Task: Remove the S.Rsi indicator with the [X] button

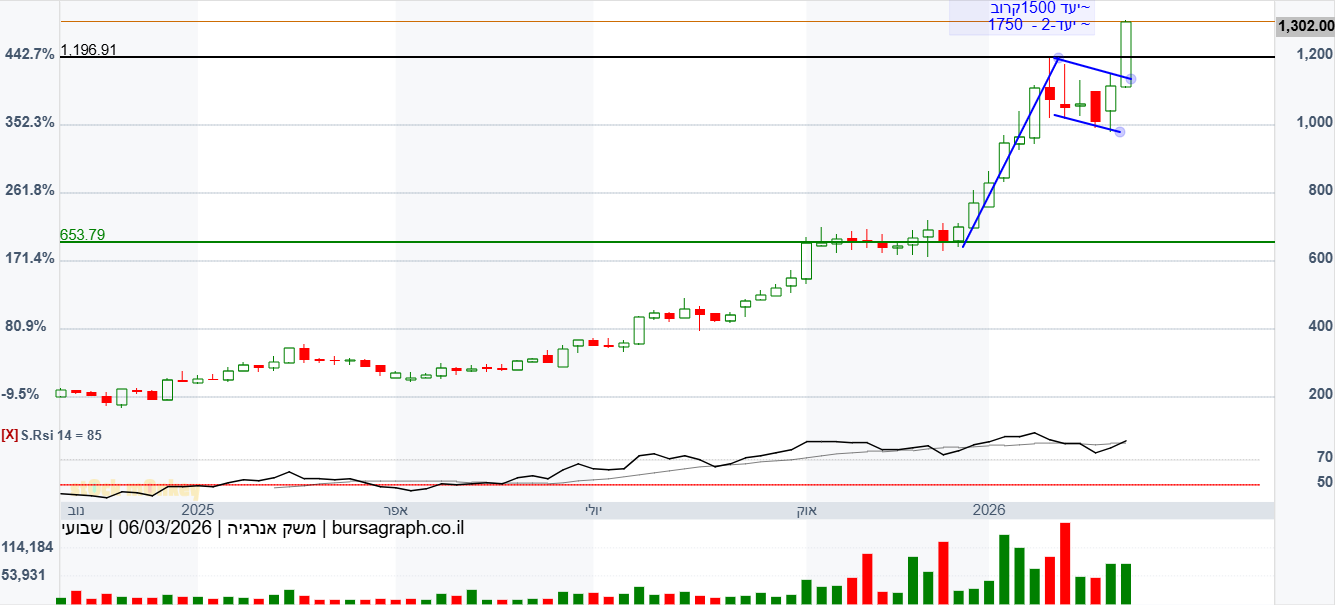Action: [9, 435]
